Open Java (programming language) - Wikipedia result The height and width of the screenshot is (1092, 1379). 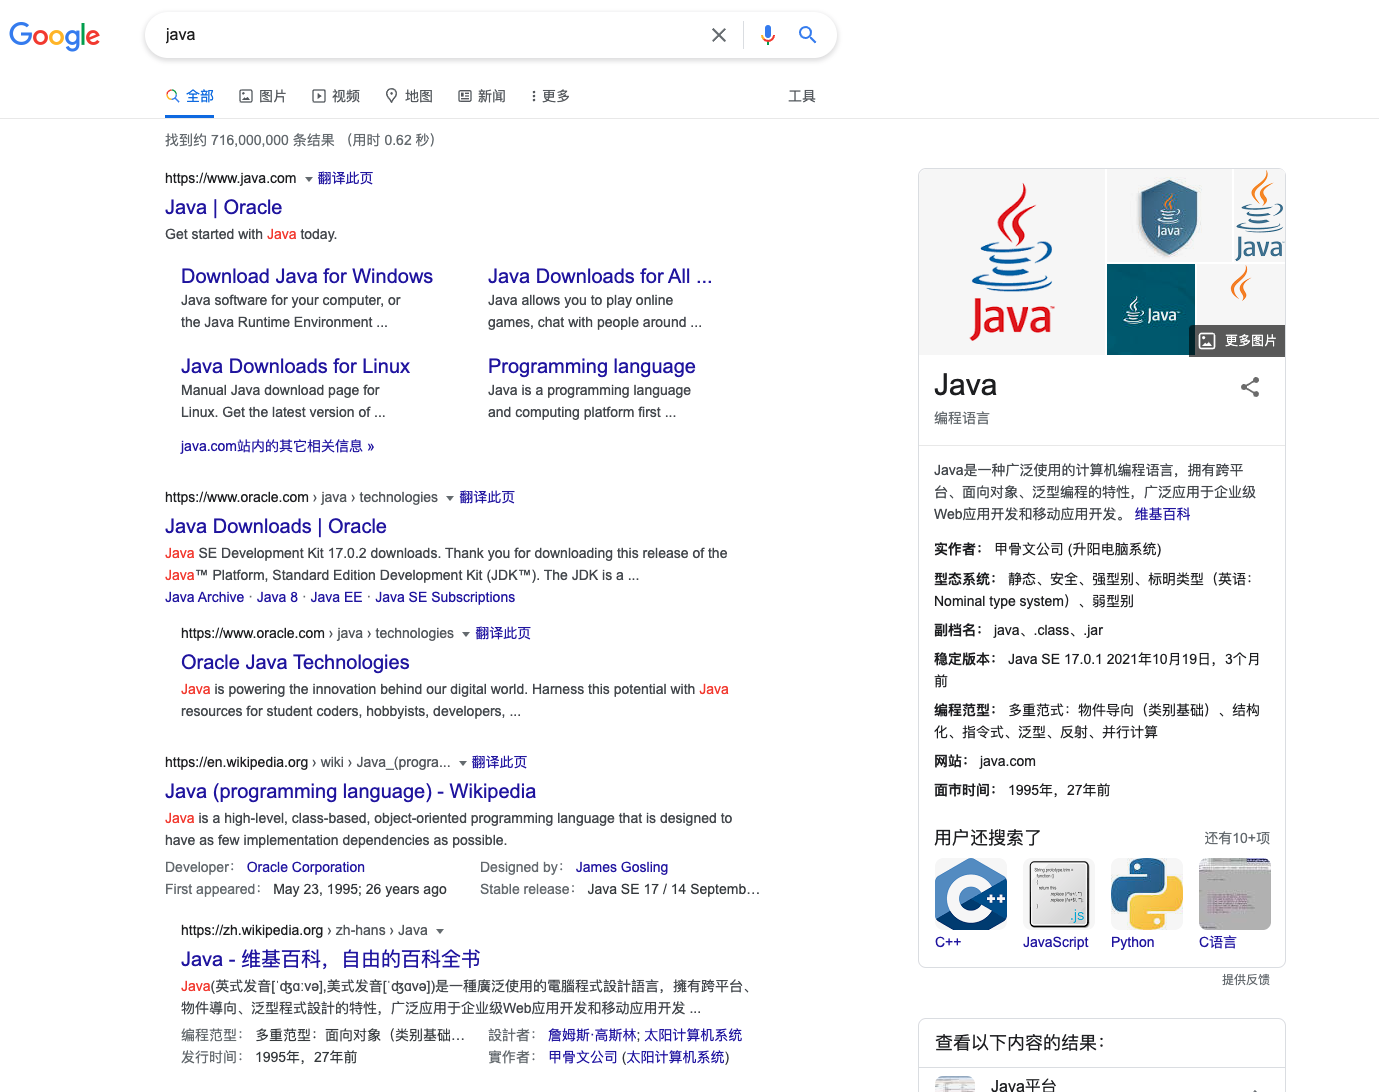350,791
